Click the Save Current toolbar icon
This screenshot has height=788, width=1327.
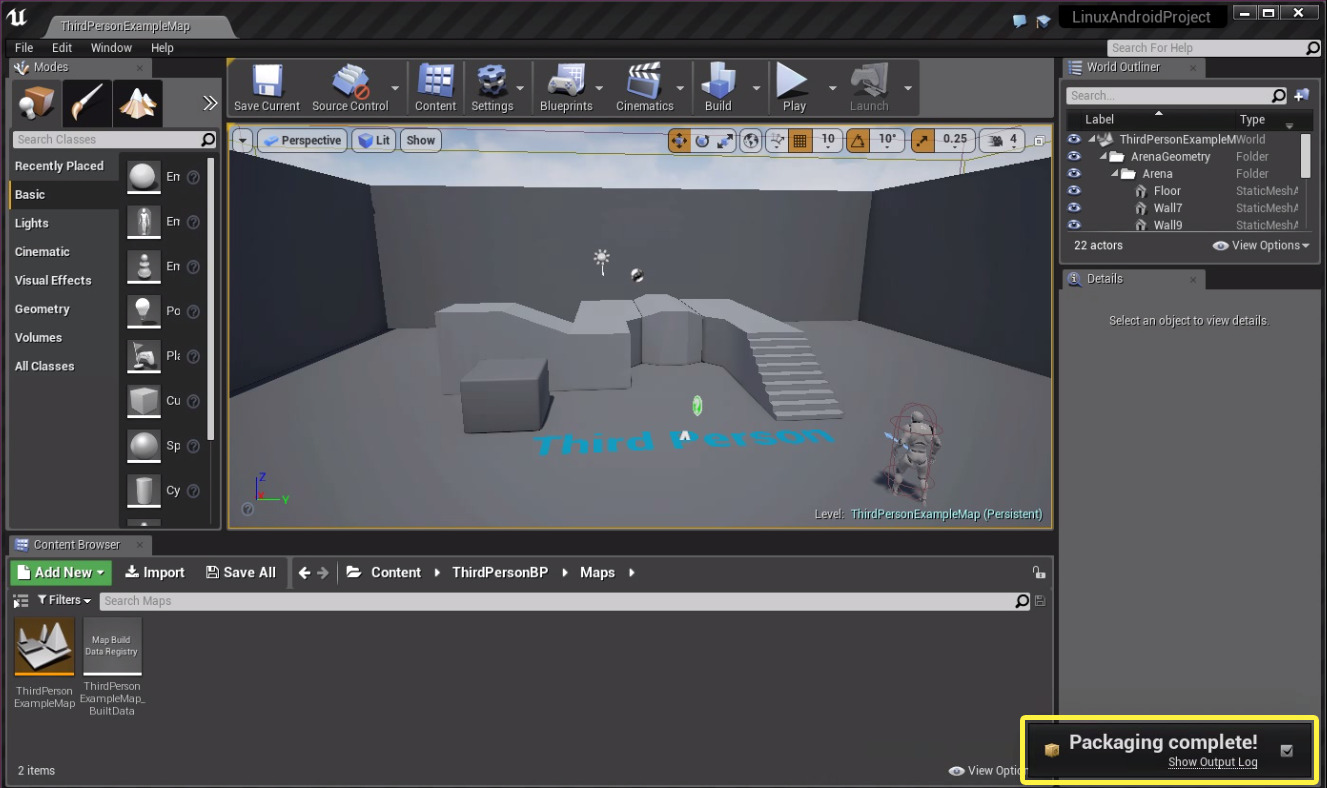coord(266,87)
